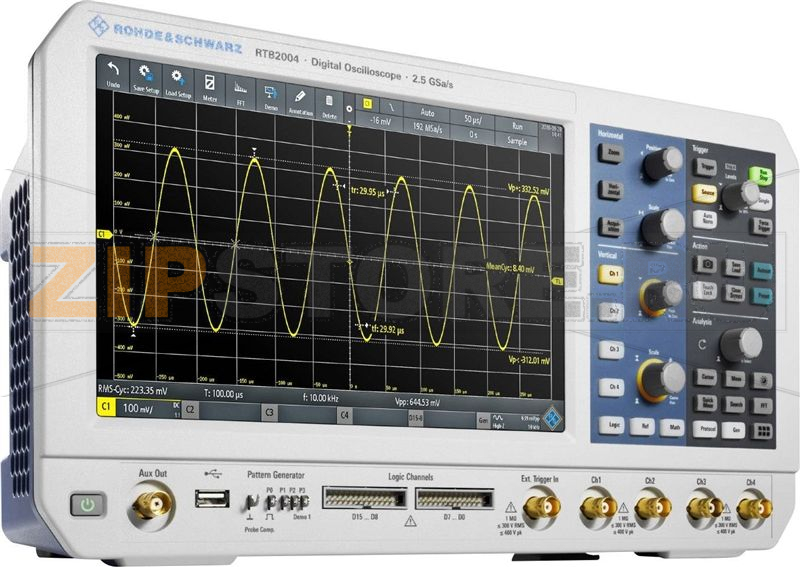
Task: Push the Trigger hardware button
Action: pyautogui.click(x=705, y=167)
